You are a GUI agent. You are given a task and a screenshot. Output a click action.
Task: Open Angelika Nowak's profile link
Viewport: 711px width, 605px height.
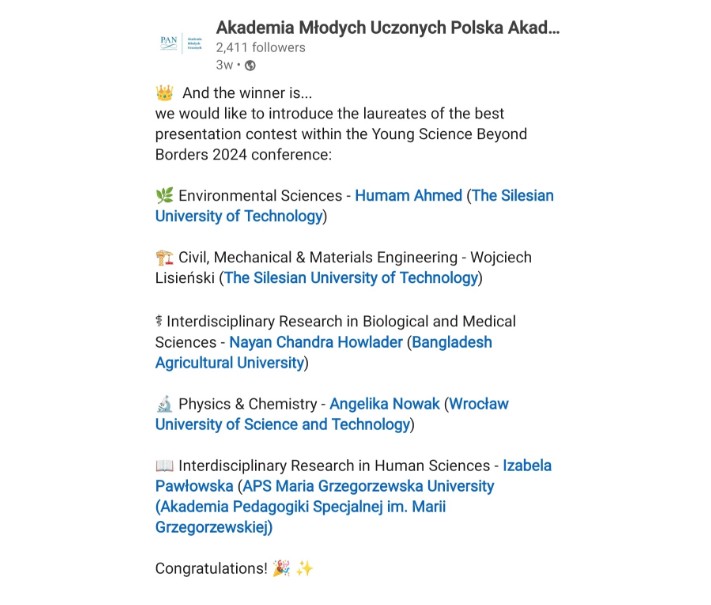click(x=384, y=404)
